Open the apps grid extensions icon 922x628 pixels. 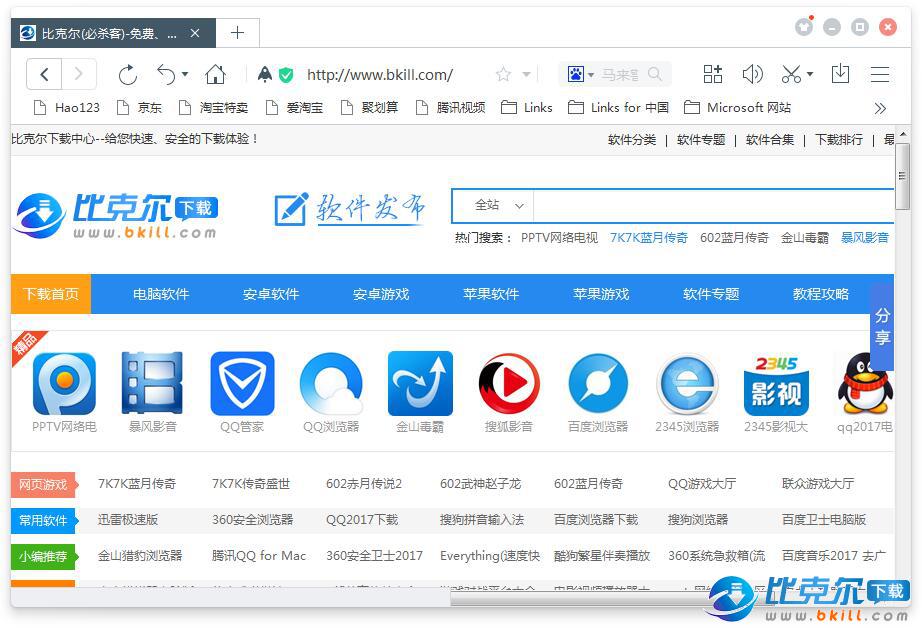(713, 74)
